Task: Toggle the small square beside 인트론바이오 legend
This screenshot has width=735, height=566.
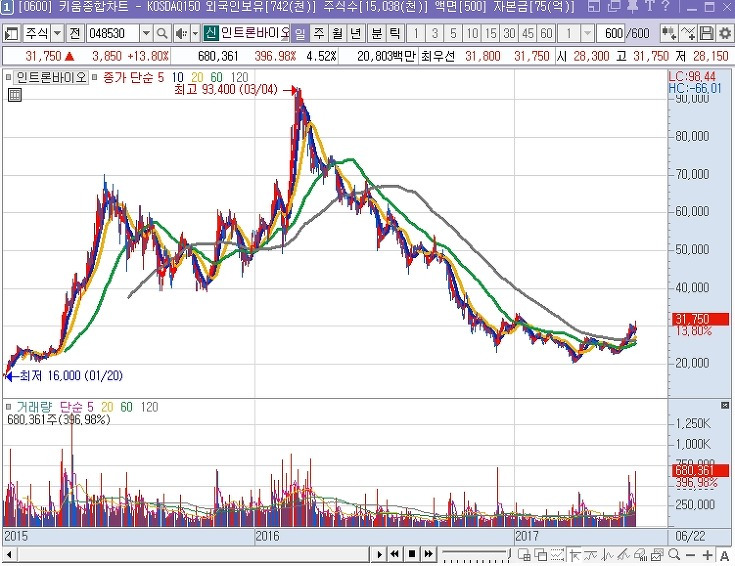Action: pyautogui.click(x=8, y=77)
